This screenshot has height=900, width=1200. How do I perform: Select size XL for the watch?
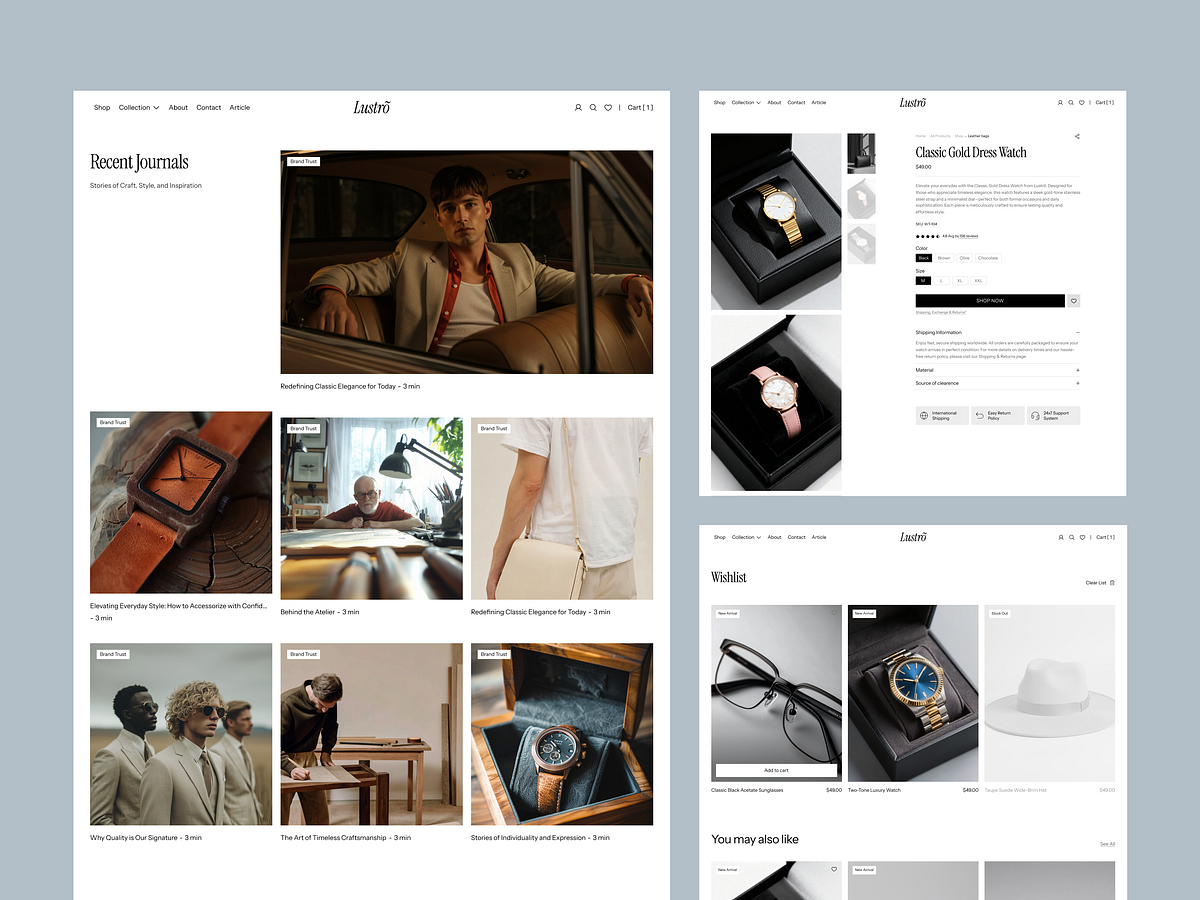959,281
